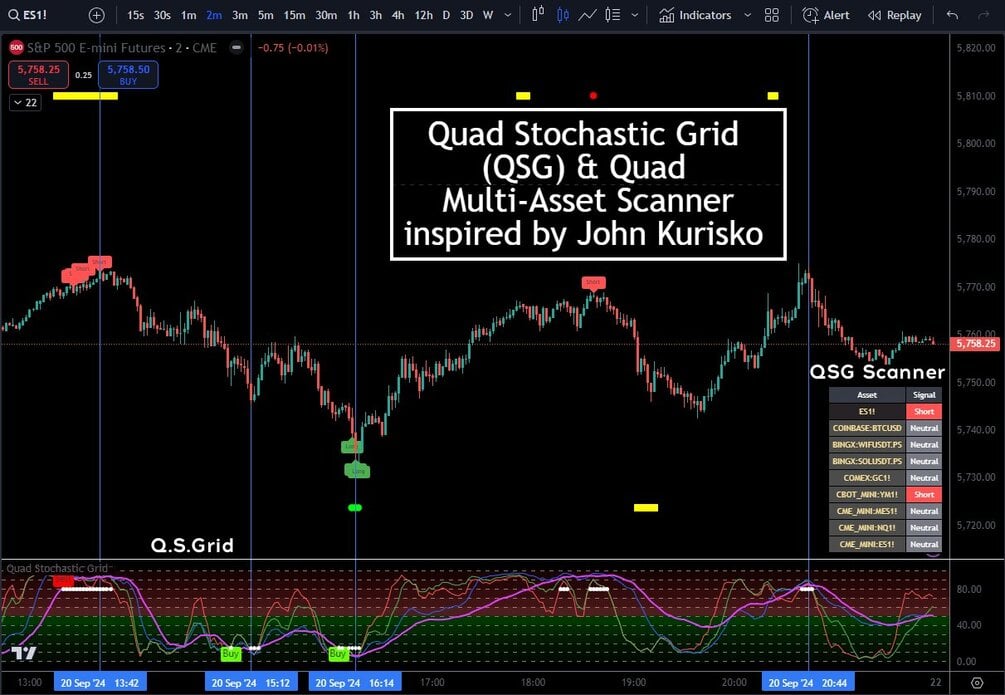Image resolution: width=1005 pixels, height=695 pixels.
Task: Select the 30s timeframe
Action: point(162,15)
